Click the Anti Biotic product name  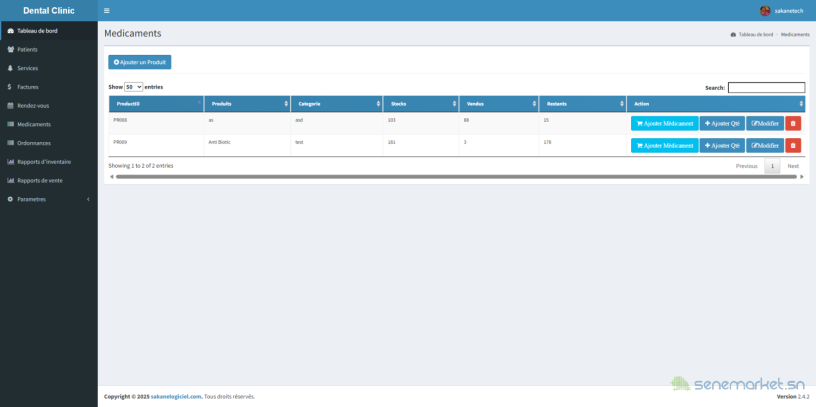pyautogui.click(x=219, y=142)
